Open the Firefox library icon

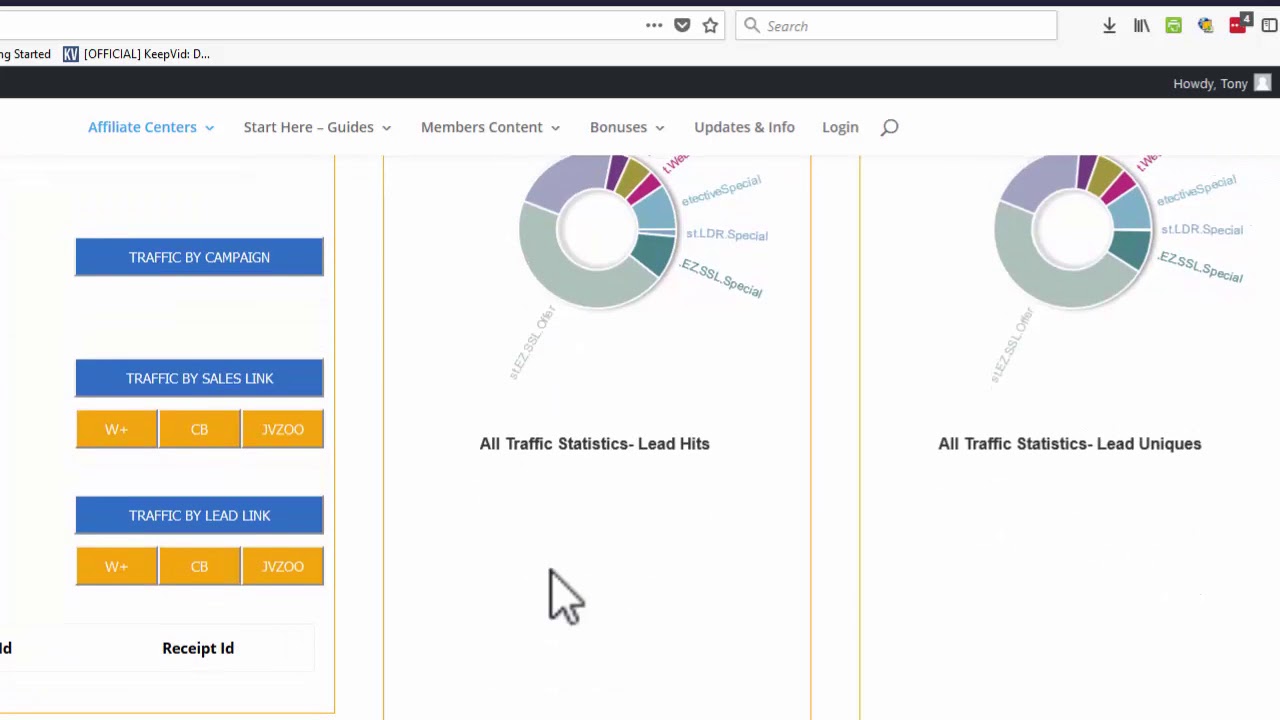[x=1141, y=26]
